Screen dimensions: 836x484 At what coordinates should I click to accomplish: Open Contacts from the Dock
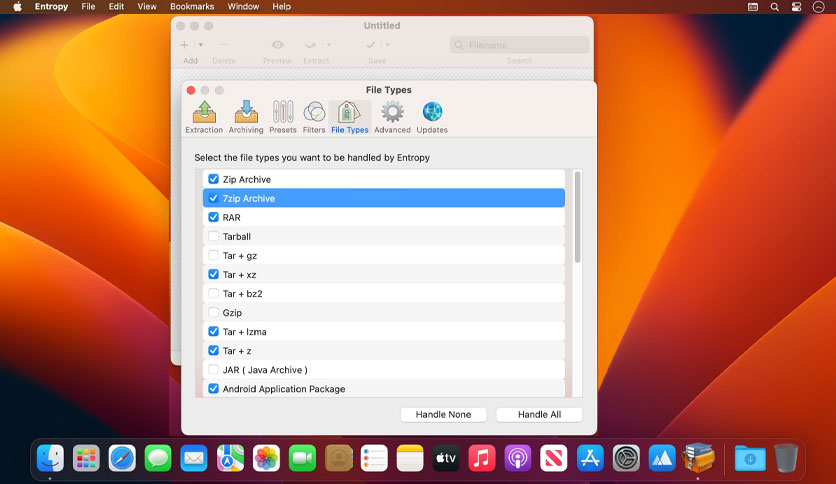pos(339,458)
